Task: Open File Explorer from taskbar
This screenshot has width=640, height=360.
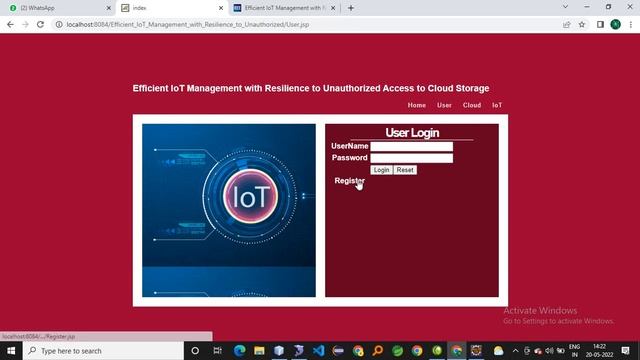Action: click(x=259, y=351)
